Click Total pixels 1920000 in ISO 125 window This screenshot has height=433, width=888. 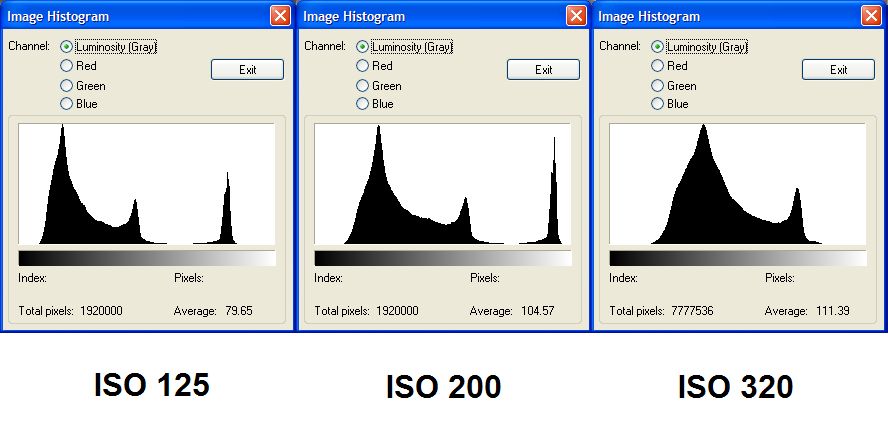[x=101, y=311]
